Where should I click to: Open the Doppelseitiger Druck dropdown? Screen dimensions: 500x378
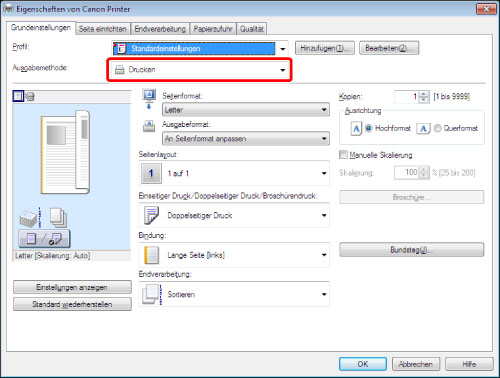[x=234, y=215]
